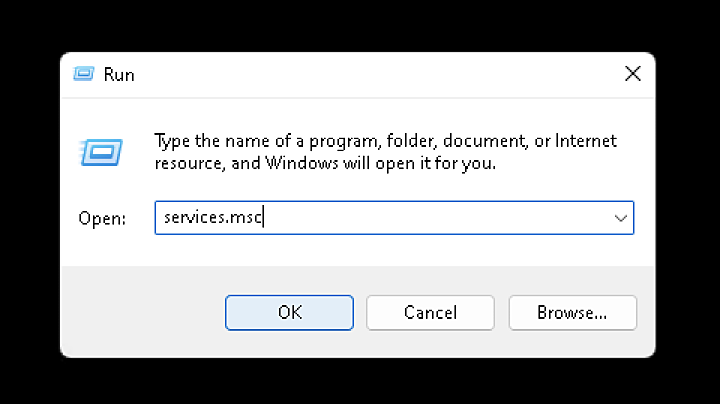The height and width of the screenshot is (404, 720).
Task: Click the "Run" title text
Action: 118,75
